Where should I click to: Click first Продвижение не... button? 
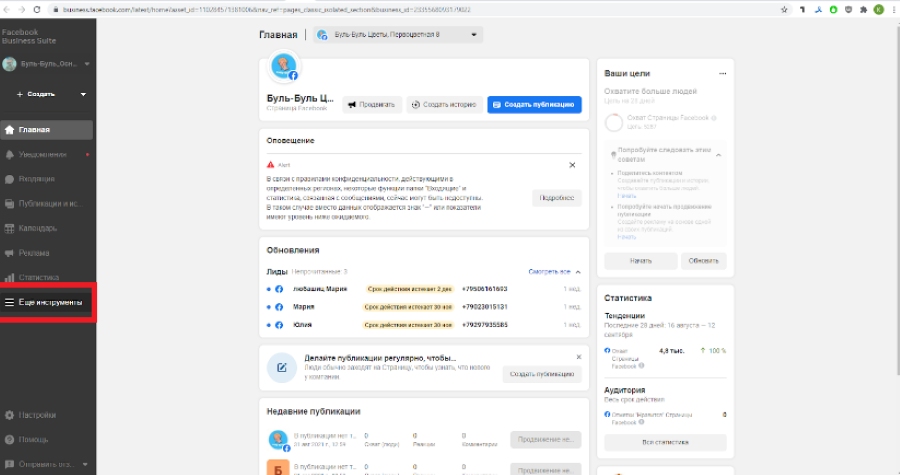545,439
